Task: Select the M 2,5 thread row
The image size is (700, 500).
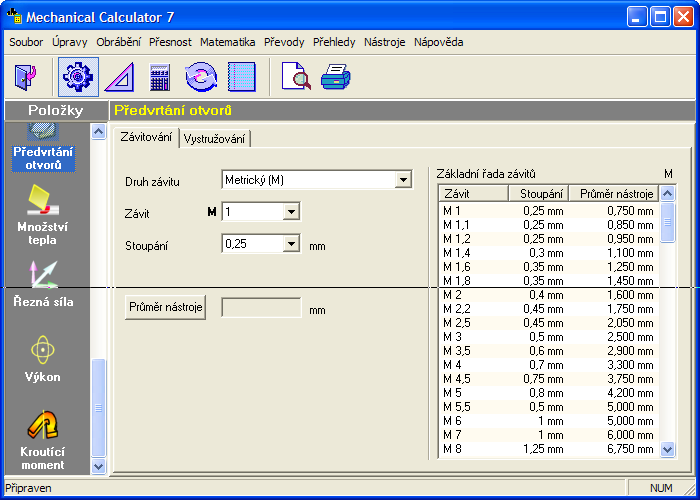Action: point(549,323)
